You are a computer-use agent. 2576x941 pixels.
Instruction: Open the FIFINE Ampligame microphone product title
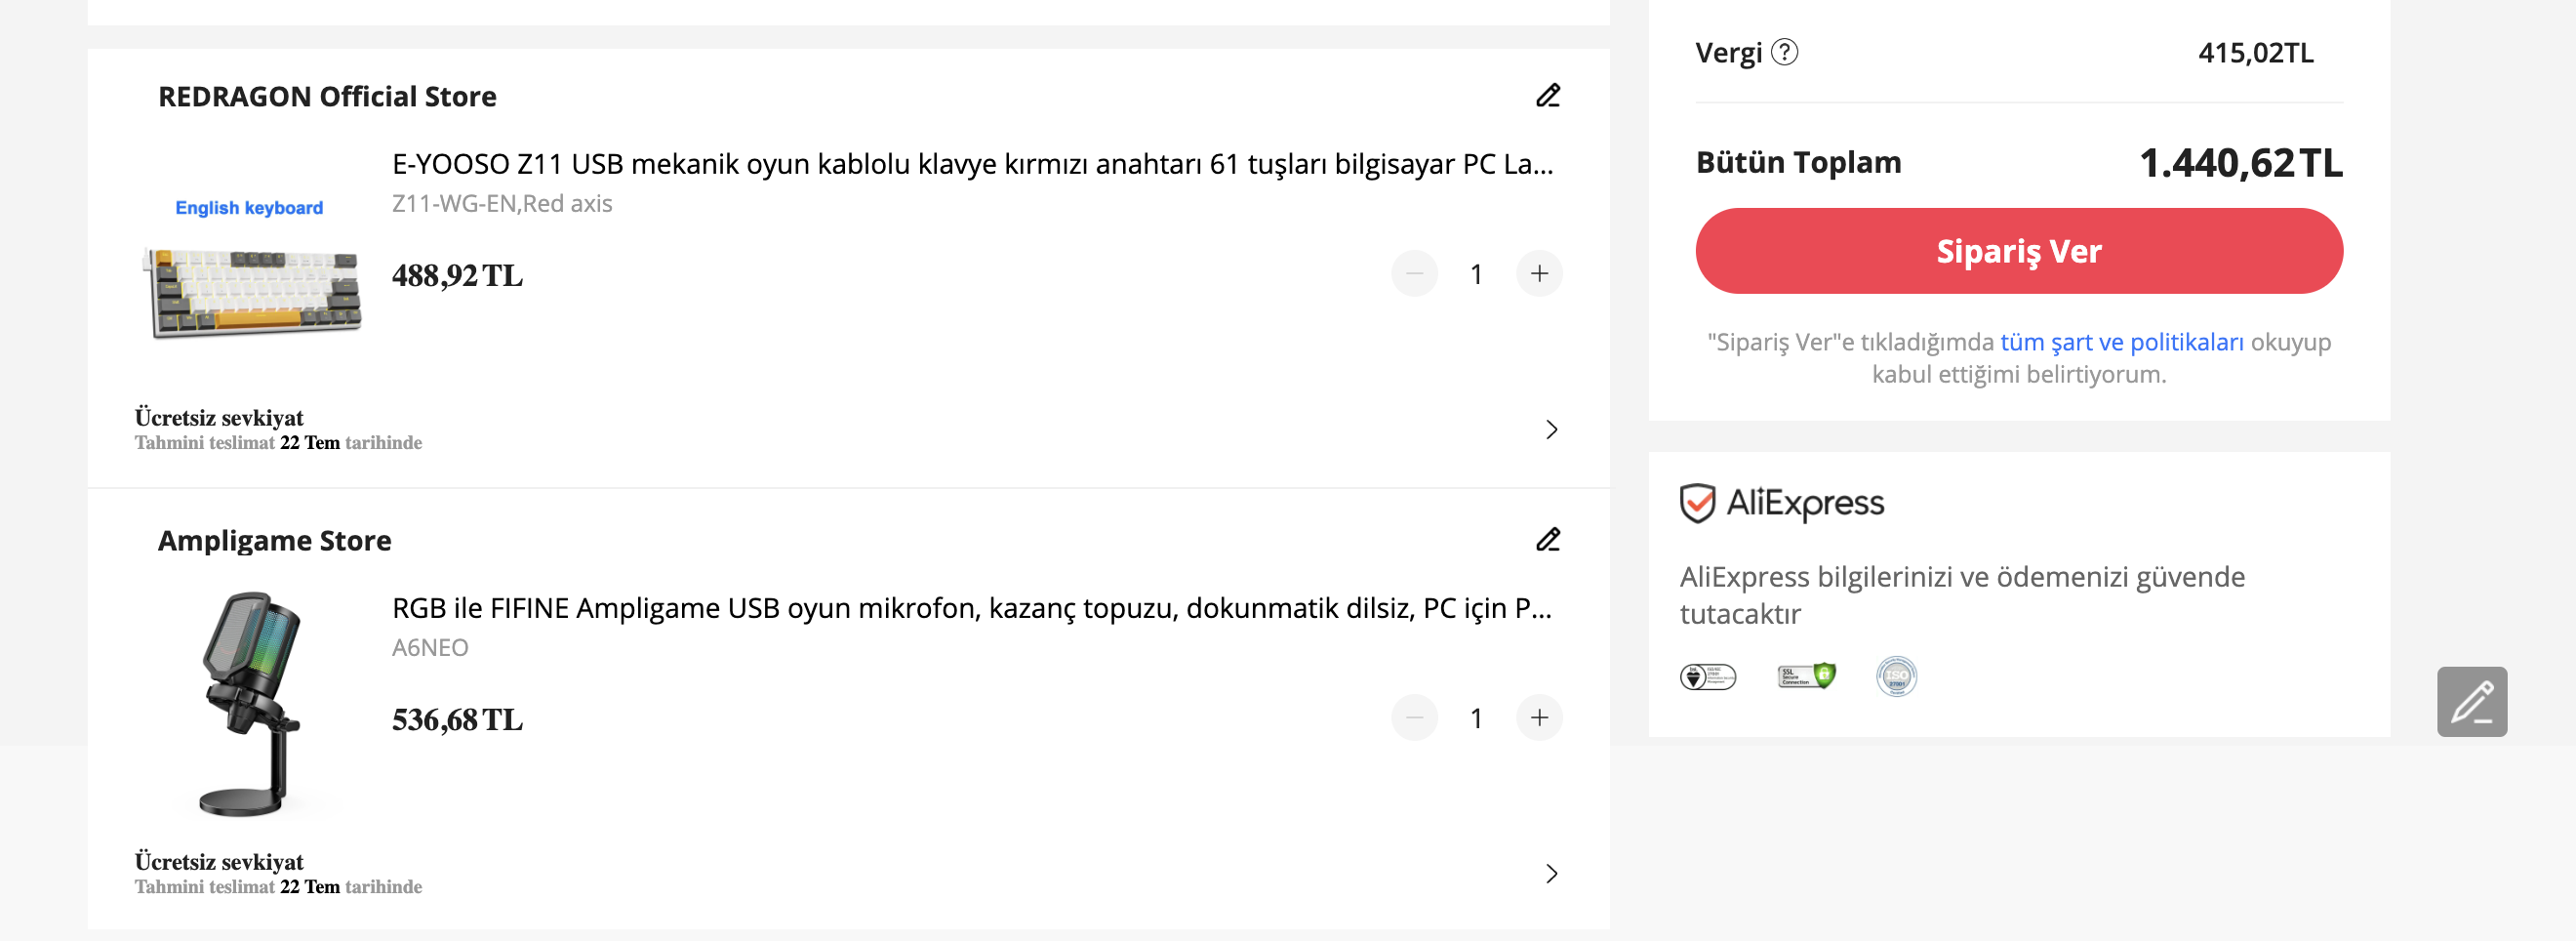click(971, 608)
